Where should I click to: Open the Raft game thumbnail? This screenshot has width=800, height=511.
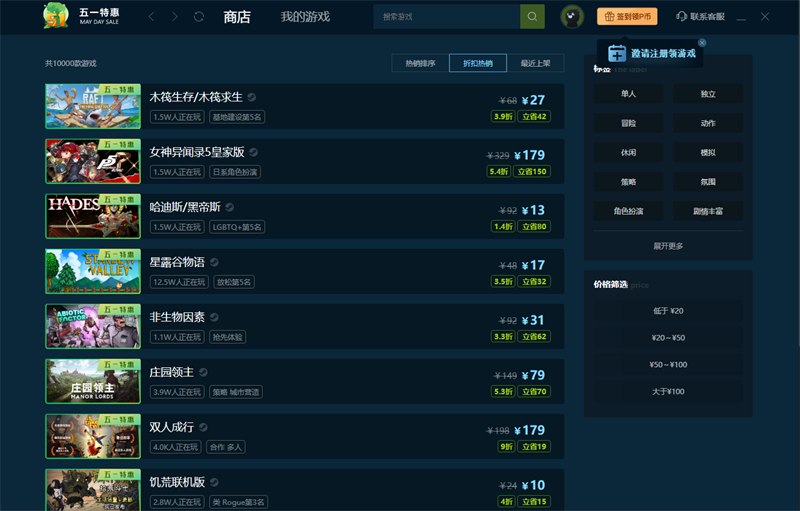click(93, 106)
